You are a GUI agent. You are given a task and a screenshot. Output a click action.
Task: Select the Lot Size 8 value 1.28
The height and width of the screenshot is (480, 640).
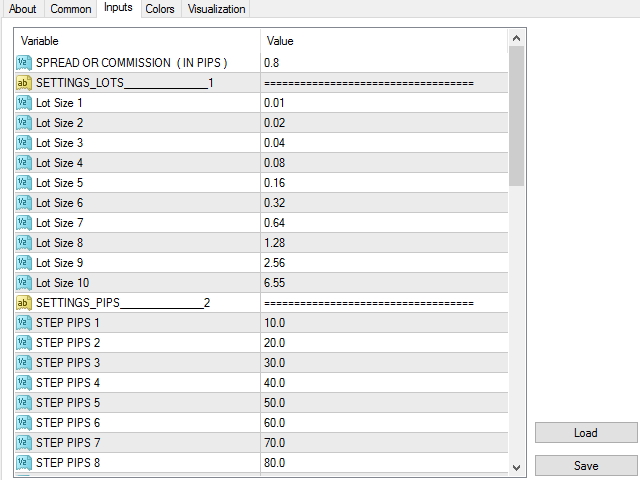tap(274, 243)
